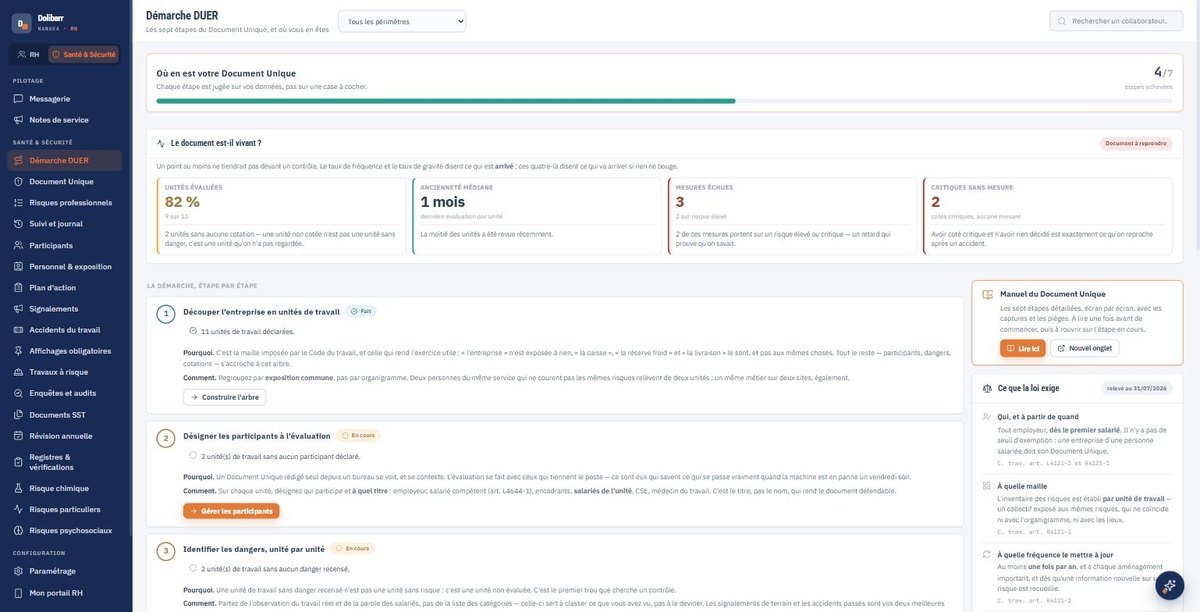Viewport: 1200px width, 612px height.
Task: Click the 82 % unités évaluées value
Action: 182,202
